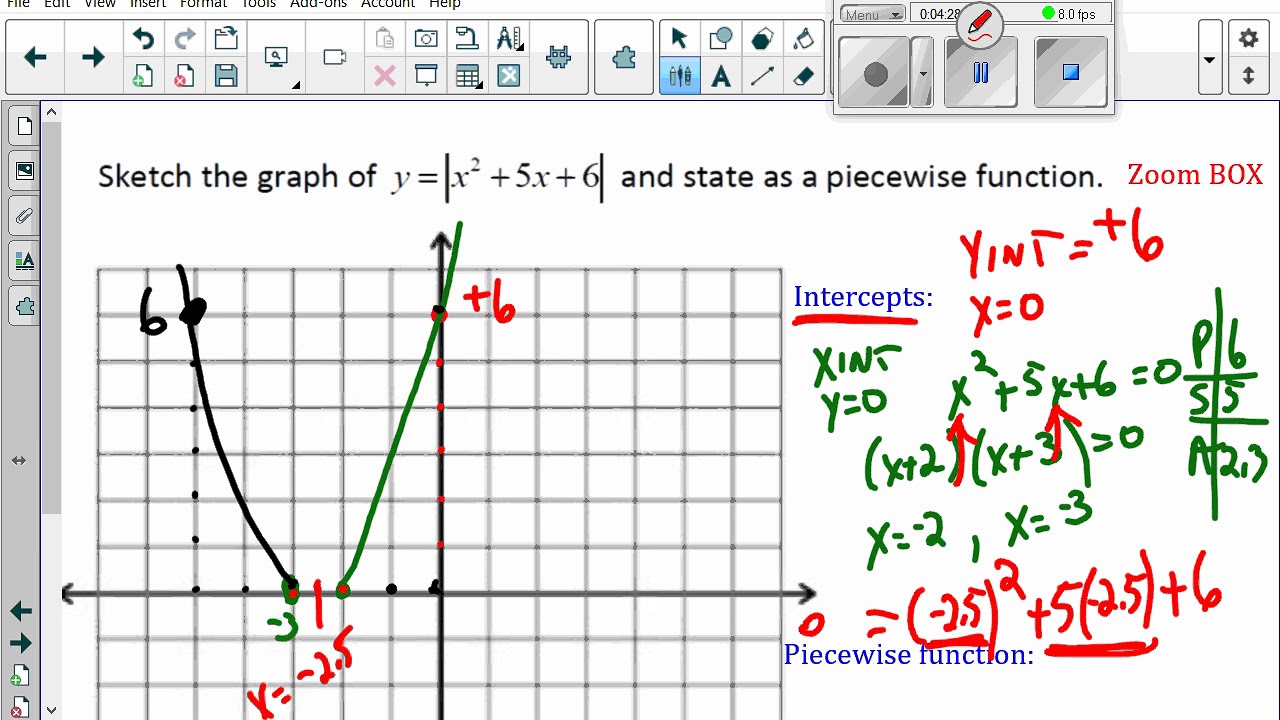Delete the current page with red-x page icon
The height and width of the screenshot is (720, 1280).
184,76
